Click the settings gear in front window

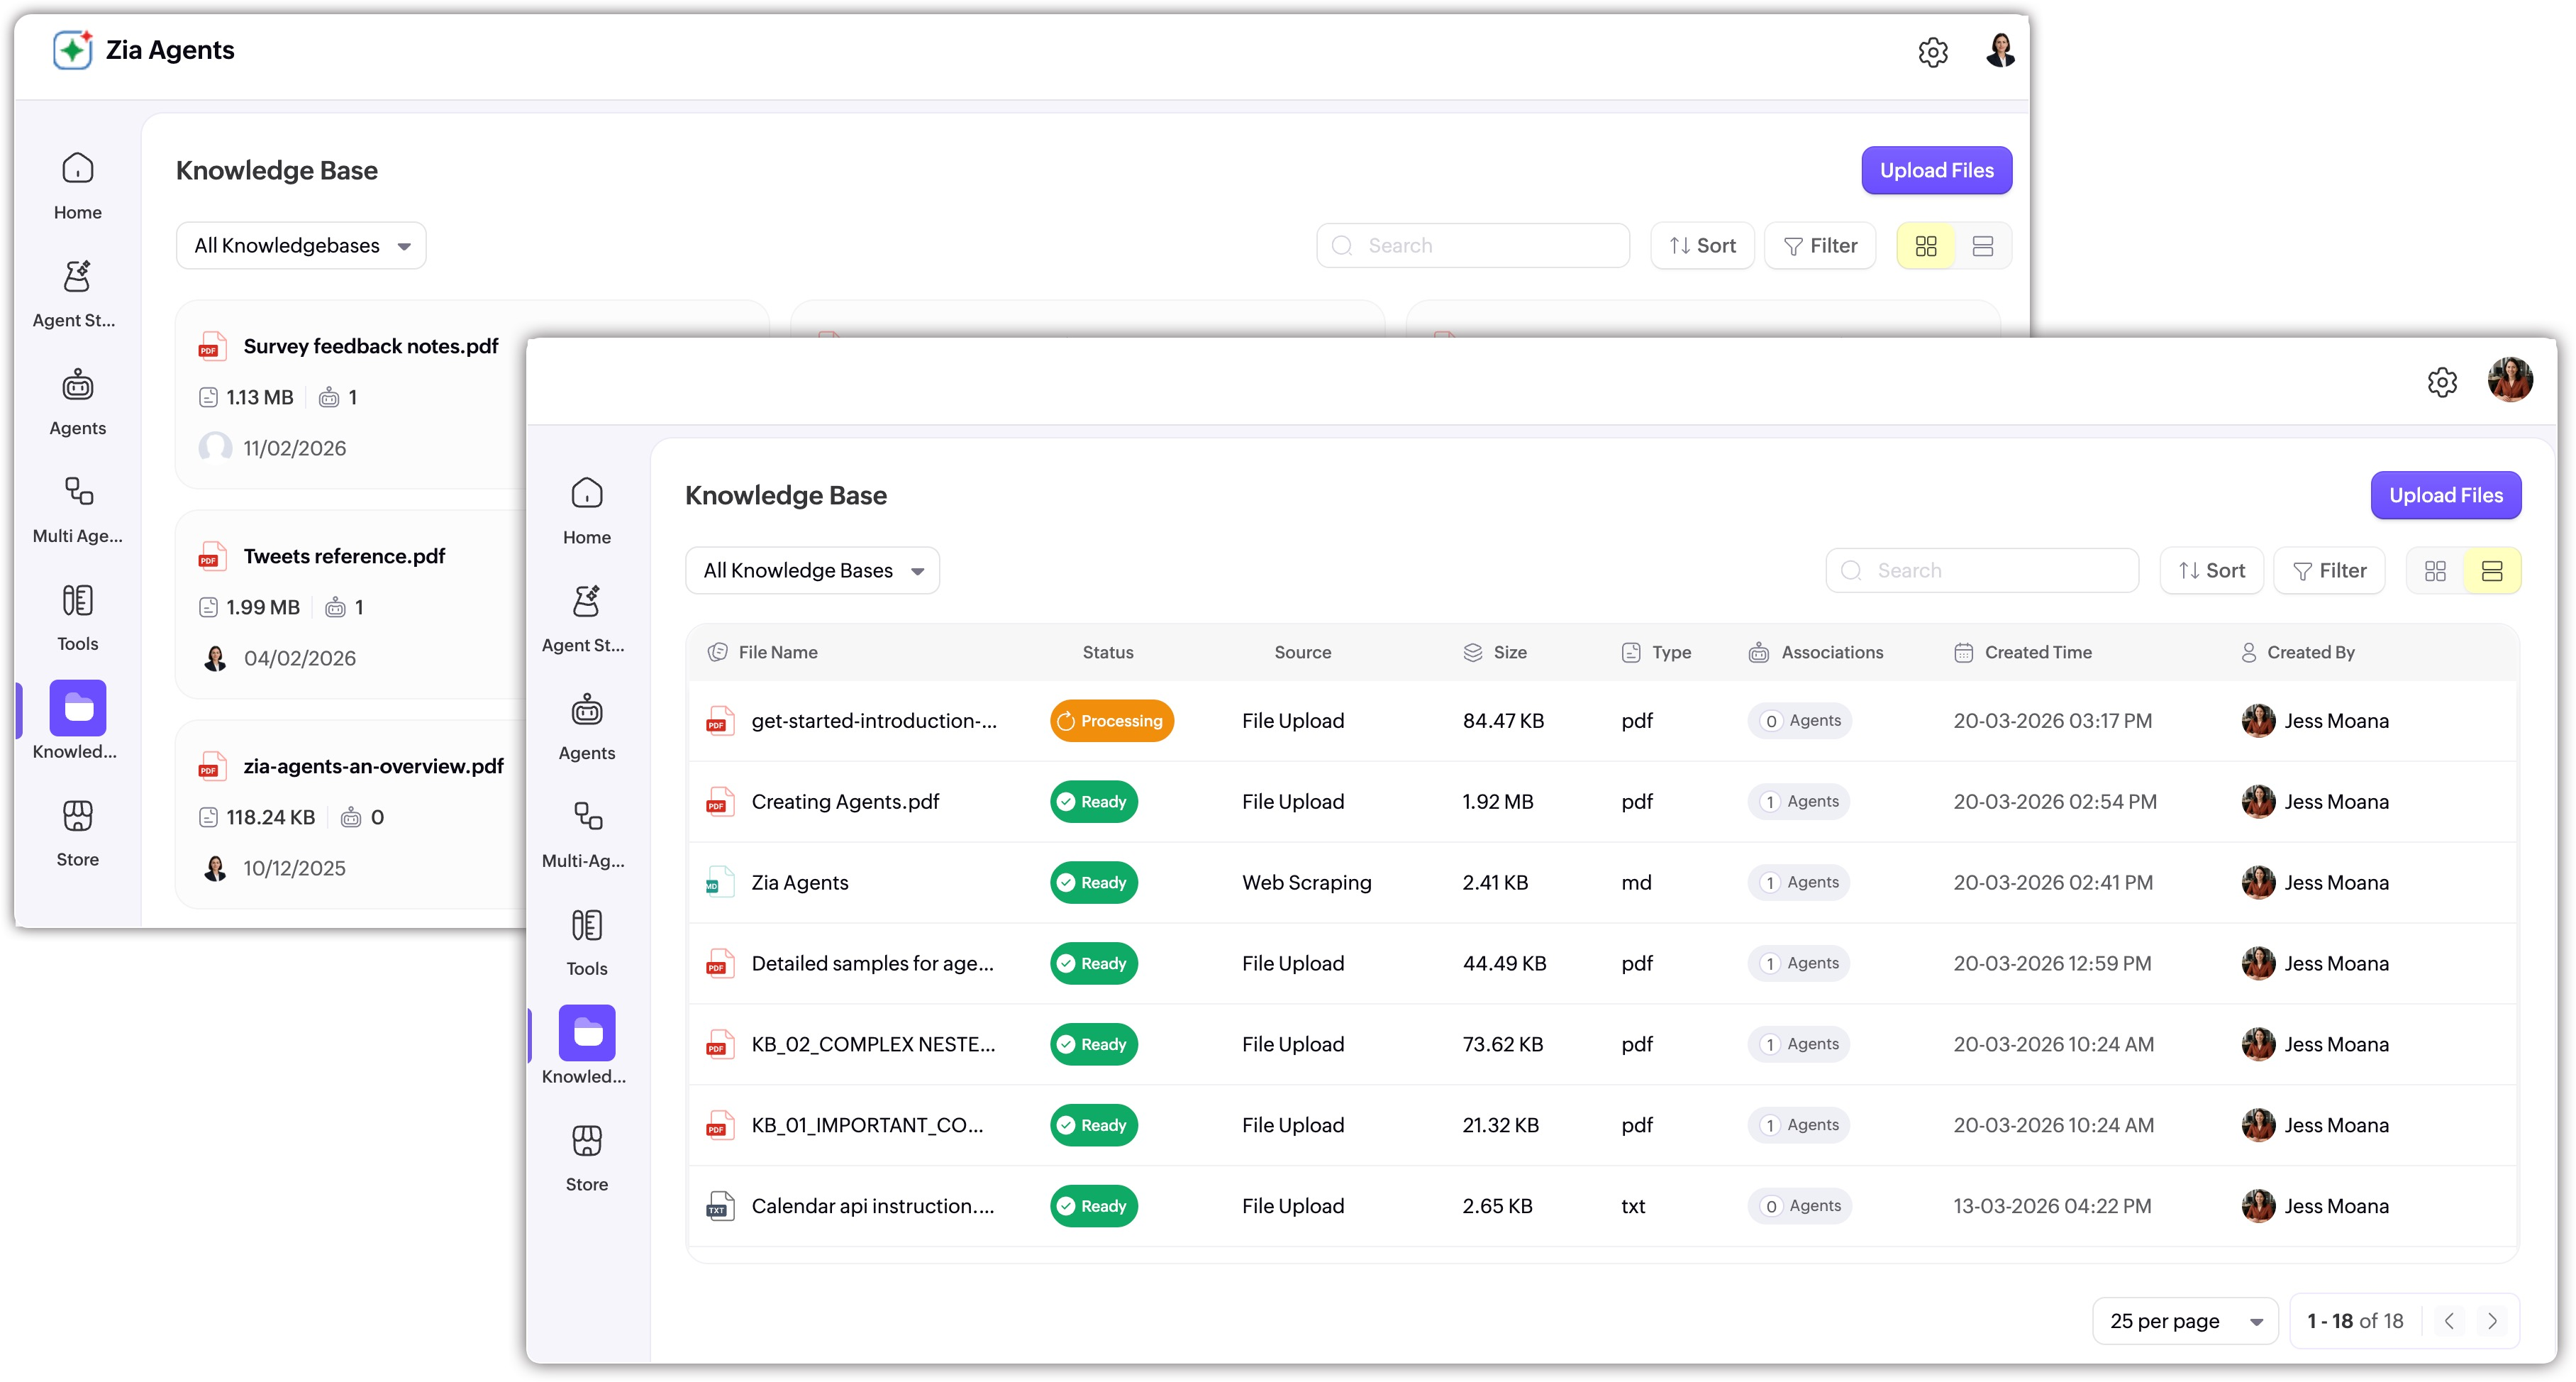(2441, 382)
